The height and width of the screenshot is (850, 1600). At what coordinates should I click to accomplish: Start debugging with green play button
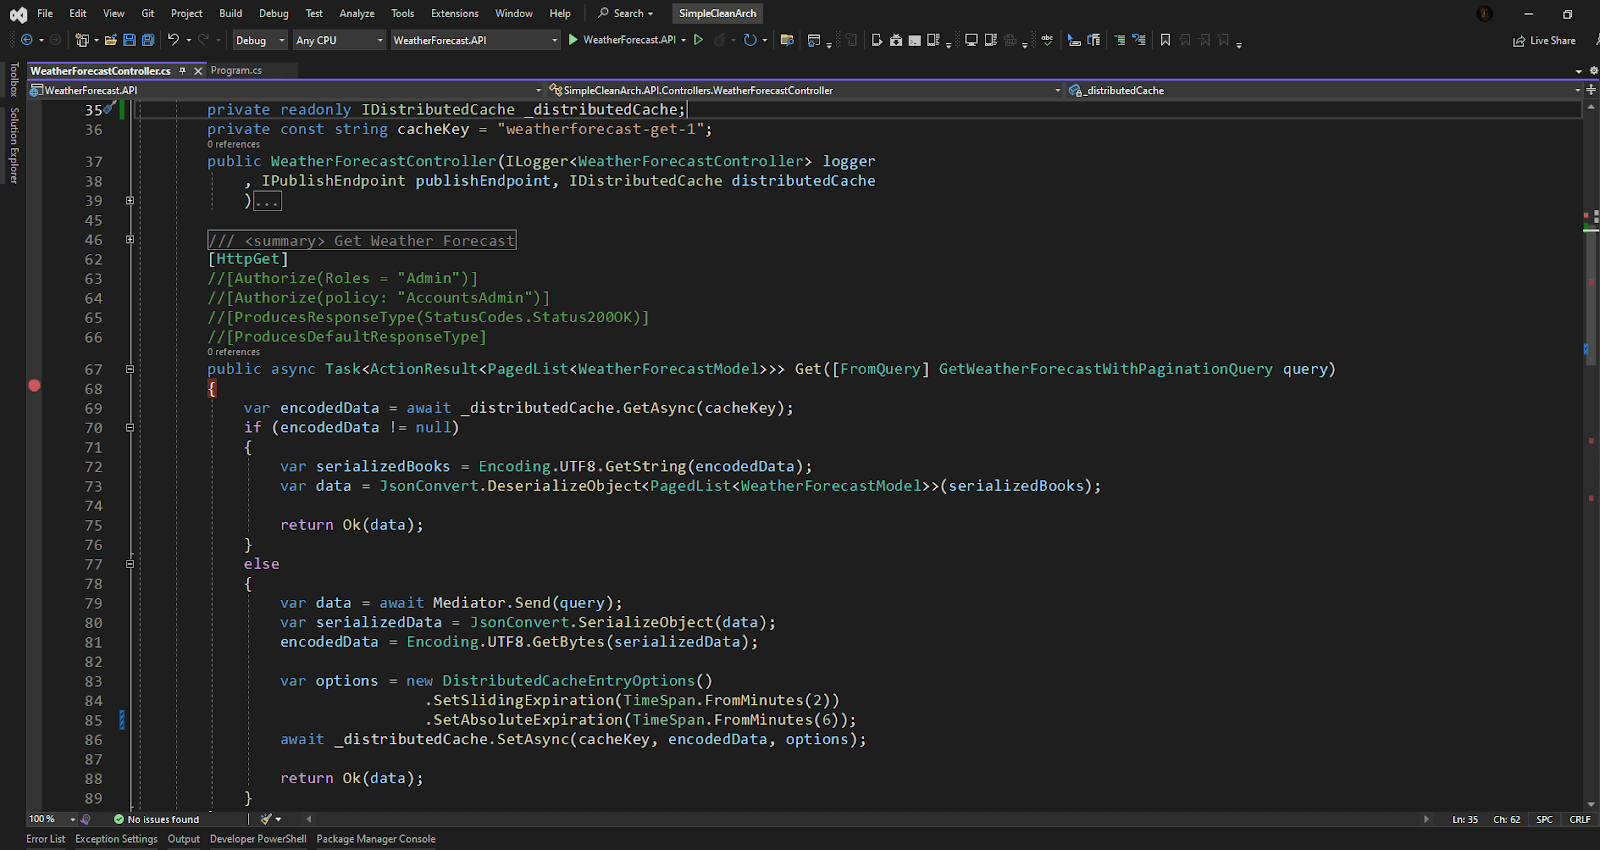(x=573, y=40)
